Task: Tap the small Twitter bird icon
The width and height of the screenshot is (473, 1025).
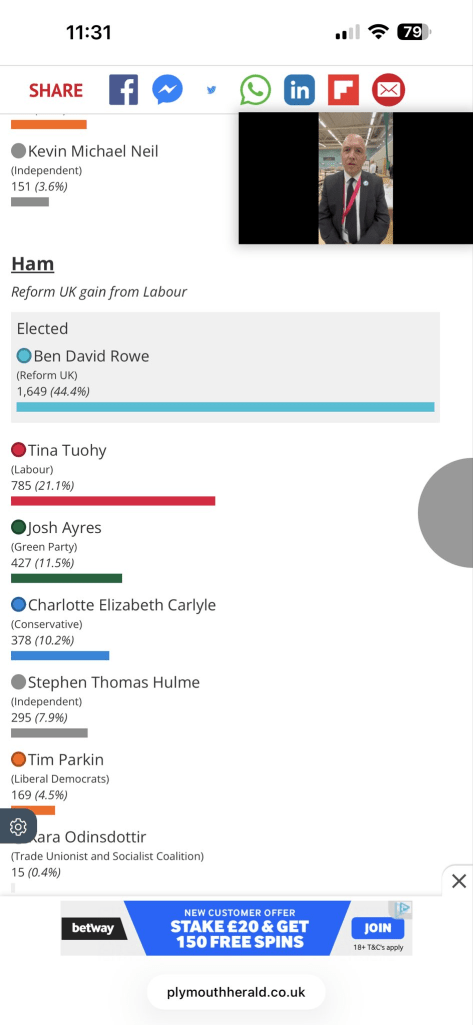Action: [x=211, y=90]
